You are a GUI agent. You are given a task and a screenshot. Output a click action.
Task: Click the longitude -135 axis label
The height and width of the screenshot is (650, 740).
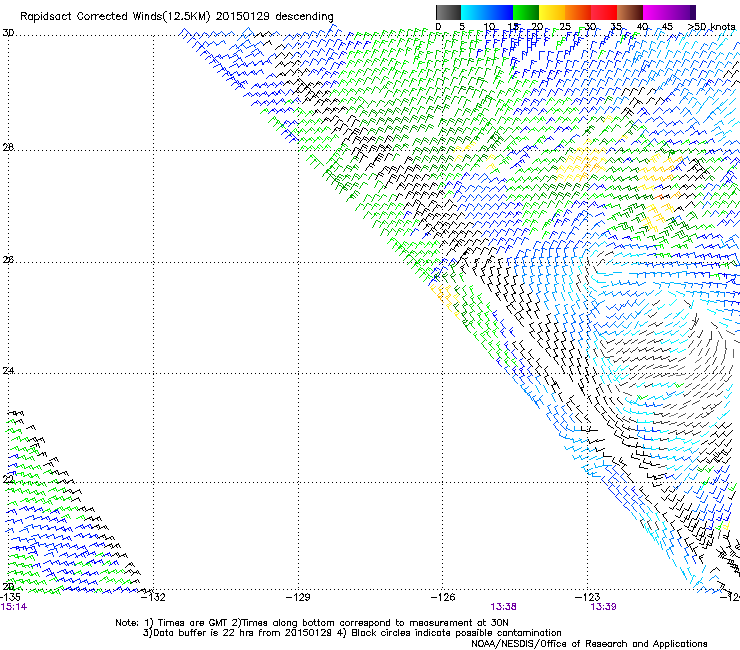coord(10,597)
